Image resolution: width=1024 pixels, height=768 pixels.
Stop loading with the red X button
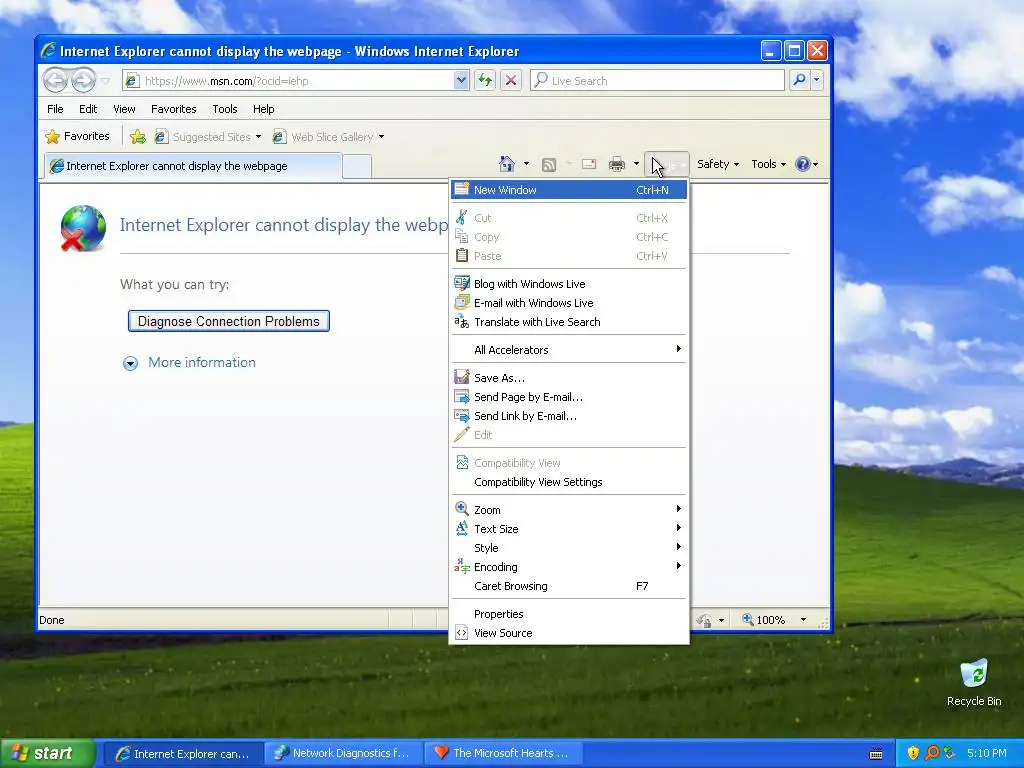(x=511, y=80)
